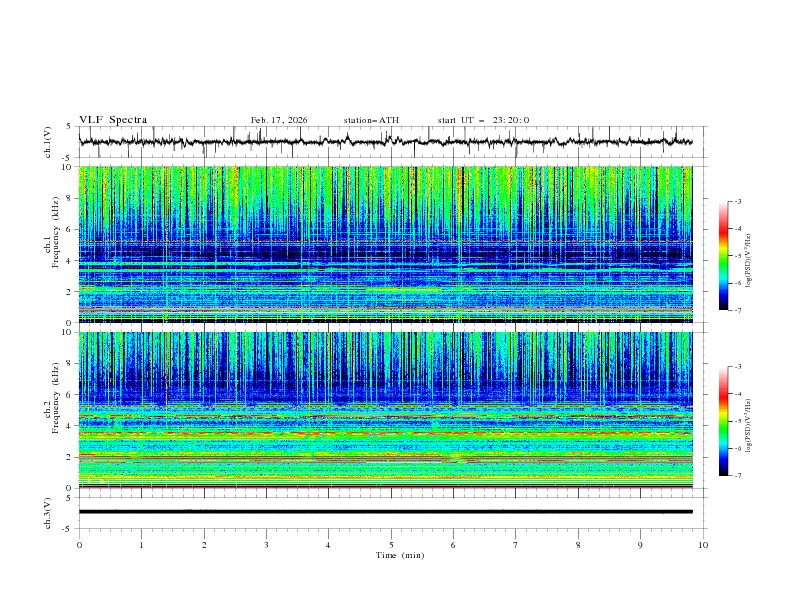
Task: Click the ch.1 spectrogram color bar
Action: (724, 256)
